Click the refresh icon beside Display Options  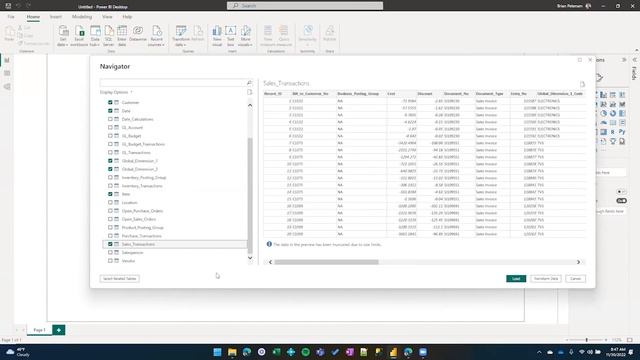(249, 92)
